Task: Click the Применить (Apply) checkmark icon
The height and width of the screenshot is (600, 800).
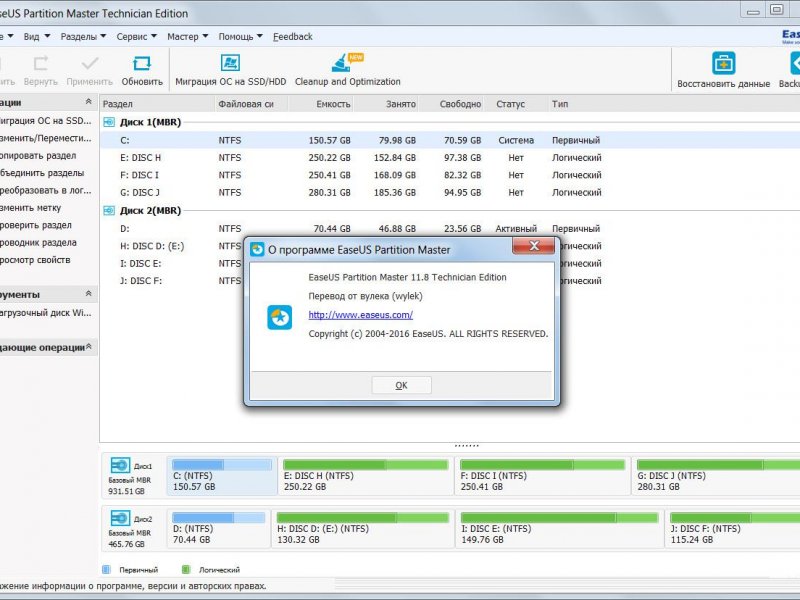Action: pyautogui.click(x=90, y=63)
